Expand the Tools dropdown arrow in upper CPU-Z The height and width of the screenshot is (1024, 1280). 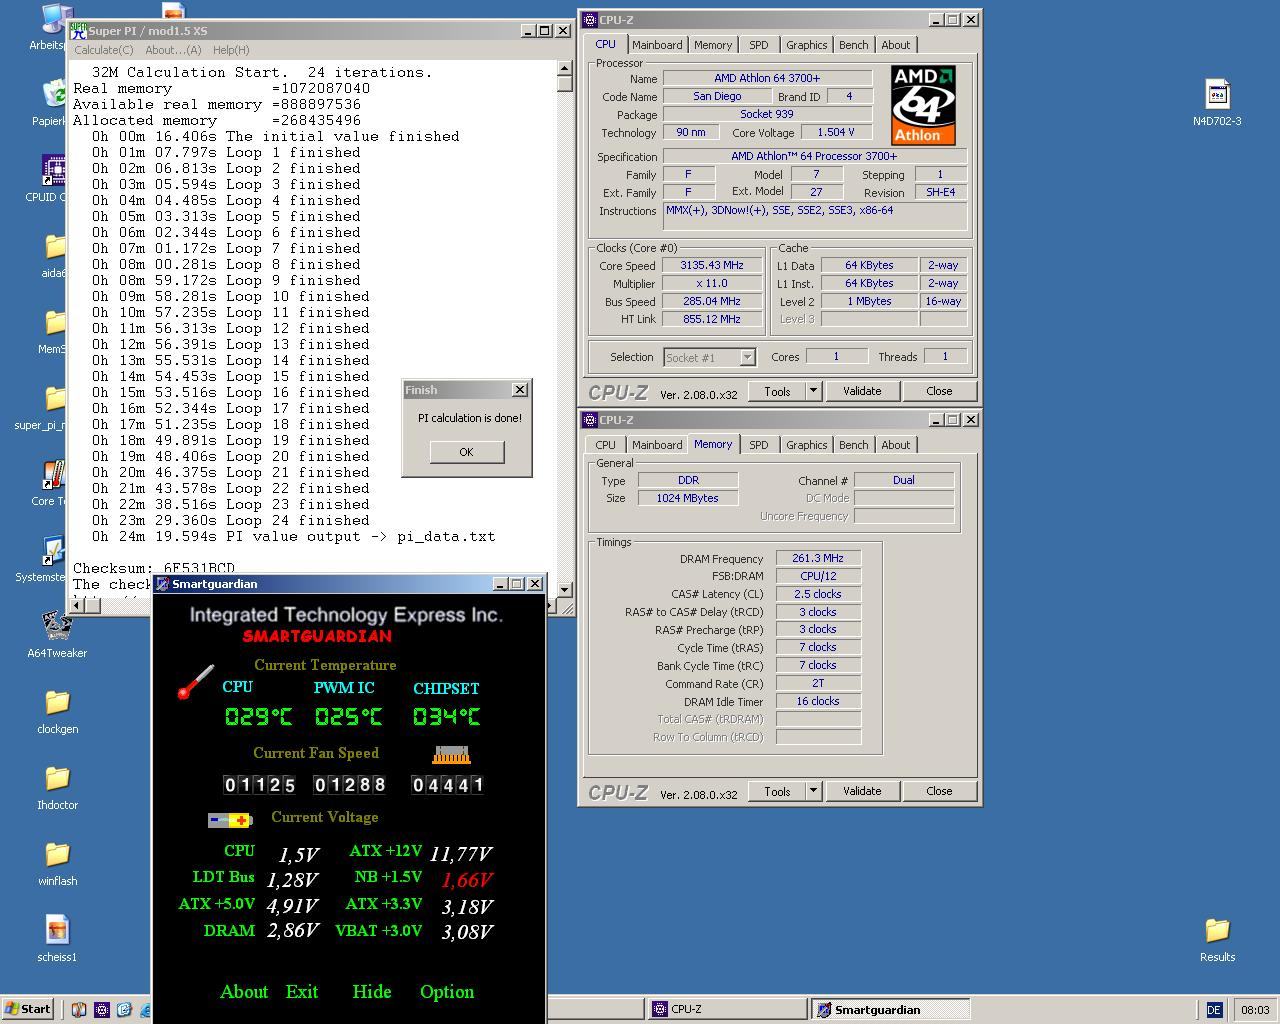pos(813,391)
